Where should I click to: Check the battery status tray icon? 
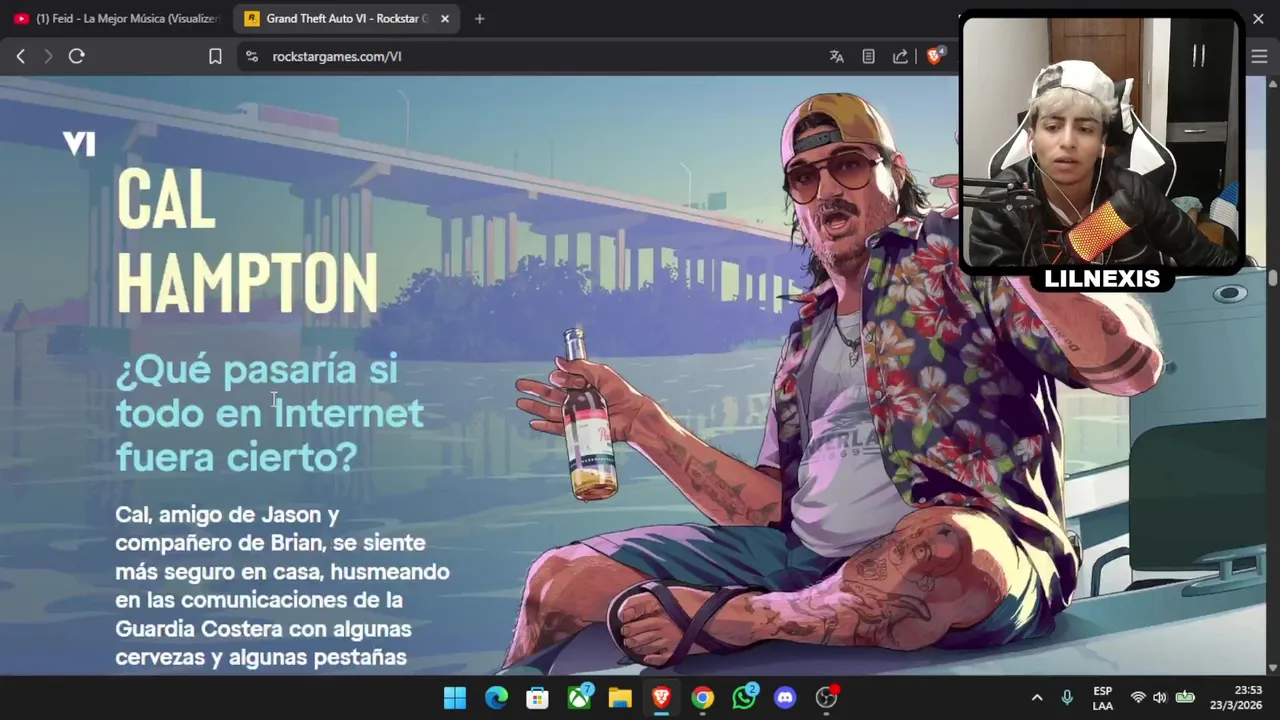point(1185,698)
